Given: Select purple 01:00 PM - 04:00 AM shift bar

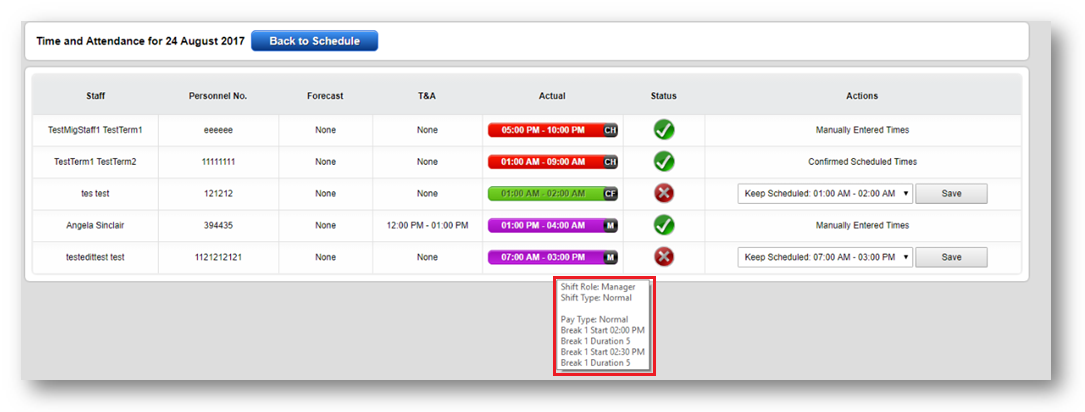Looking at the screenshot, I should tap(545, 226).
